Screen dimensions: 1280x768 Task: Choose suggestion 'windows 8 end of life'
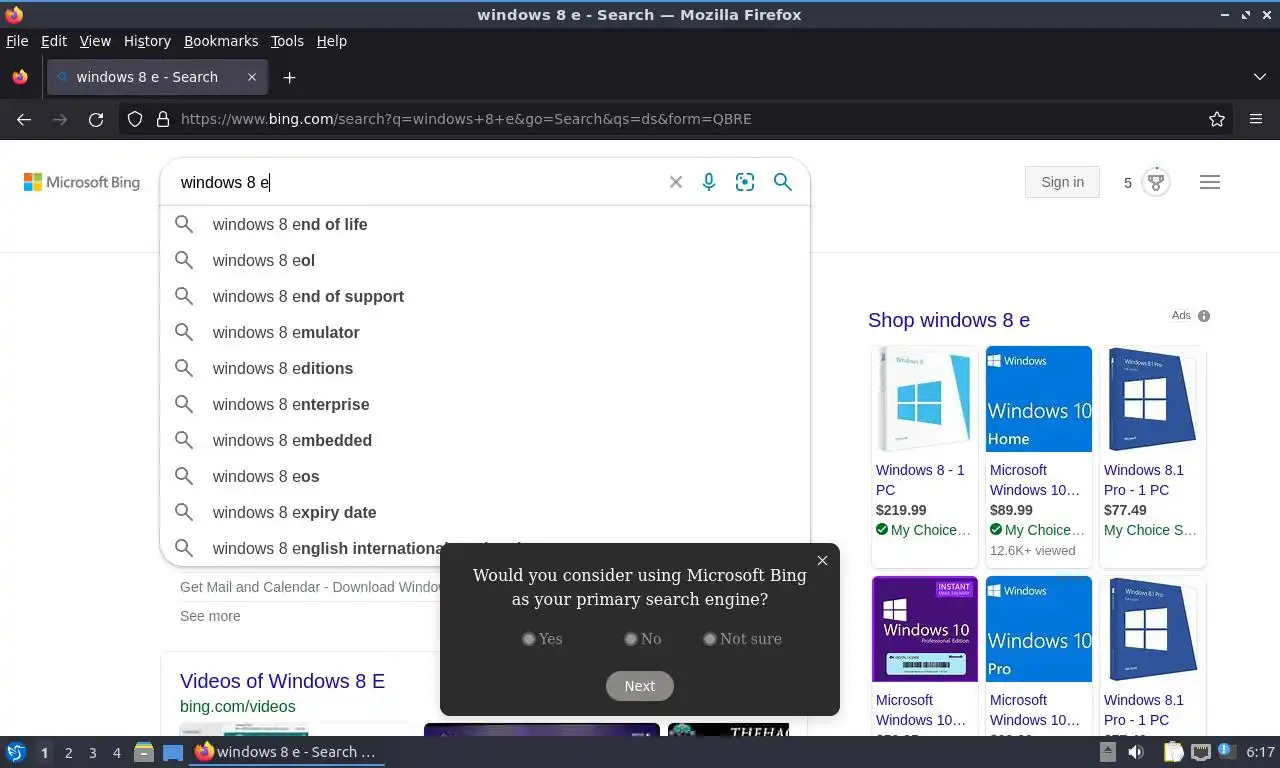pos(485,224)
